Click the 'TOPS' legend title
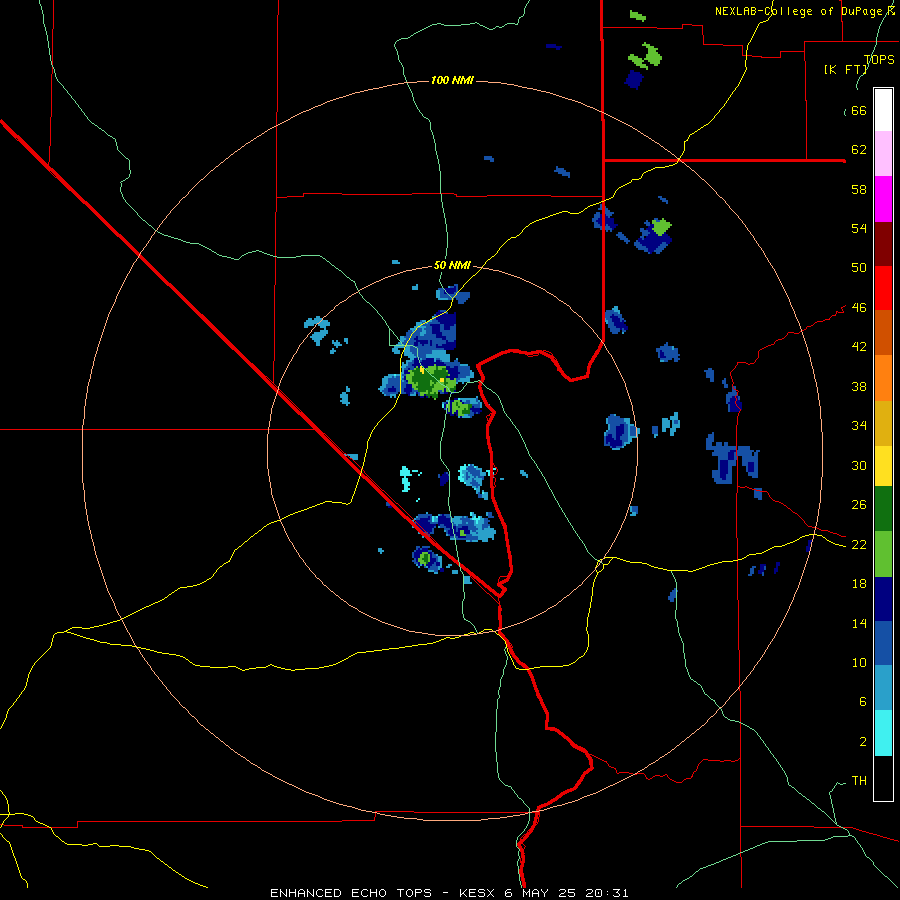This screenshot has width=900, height=900. coord(879,59)
